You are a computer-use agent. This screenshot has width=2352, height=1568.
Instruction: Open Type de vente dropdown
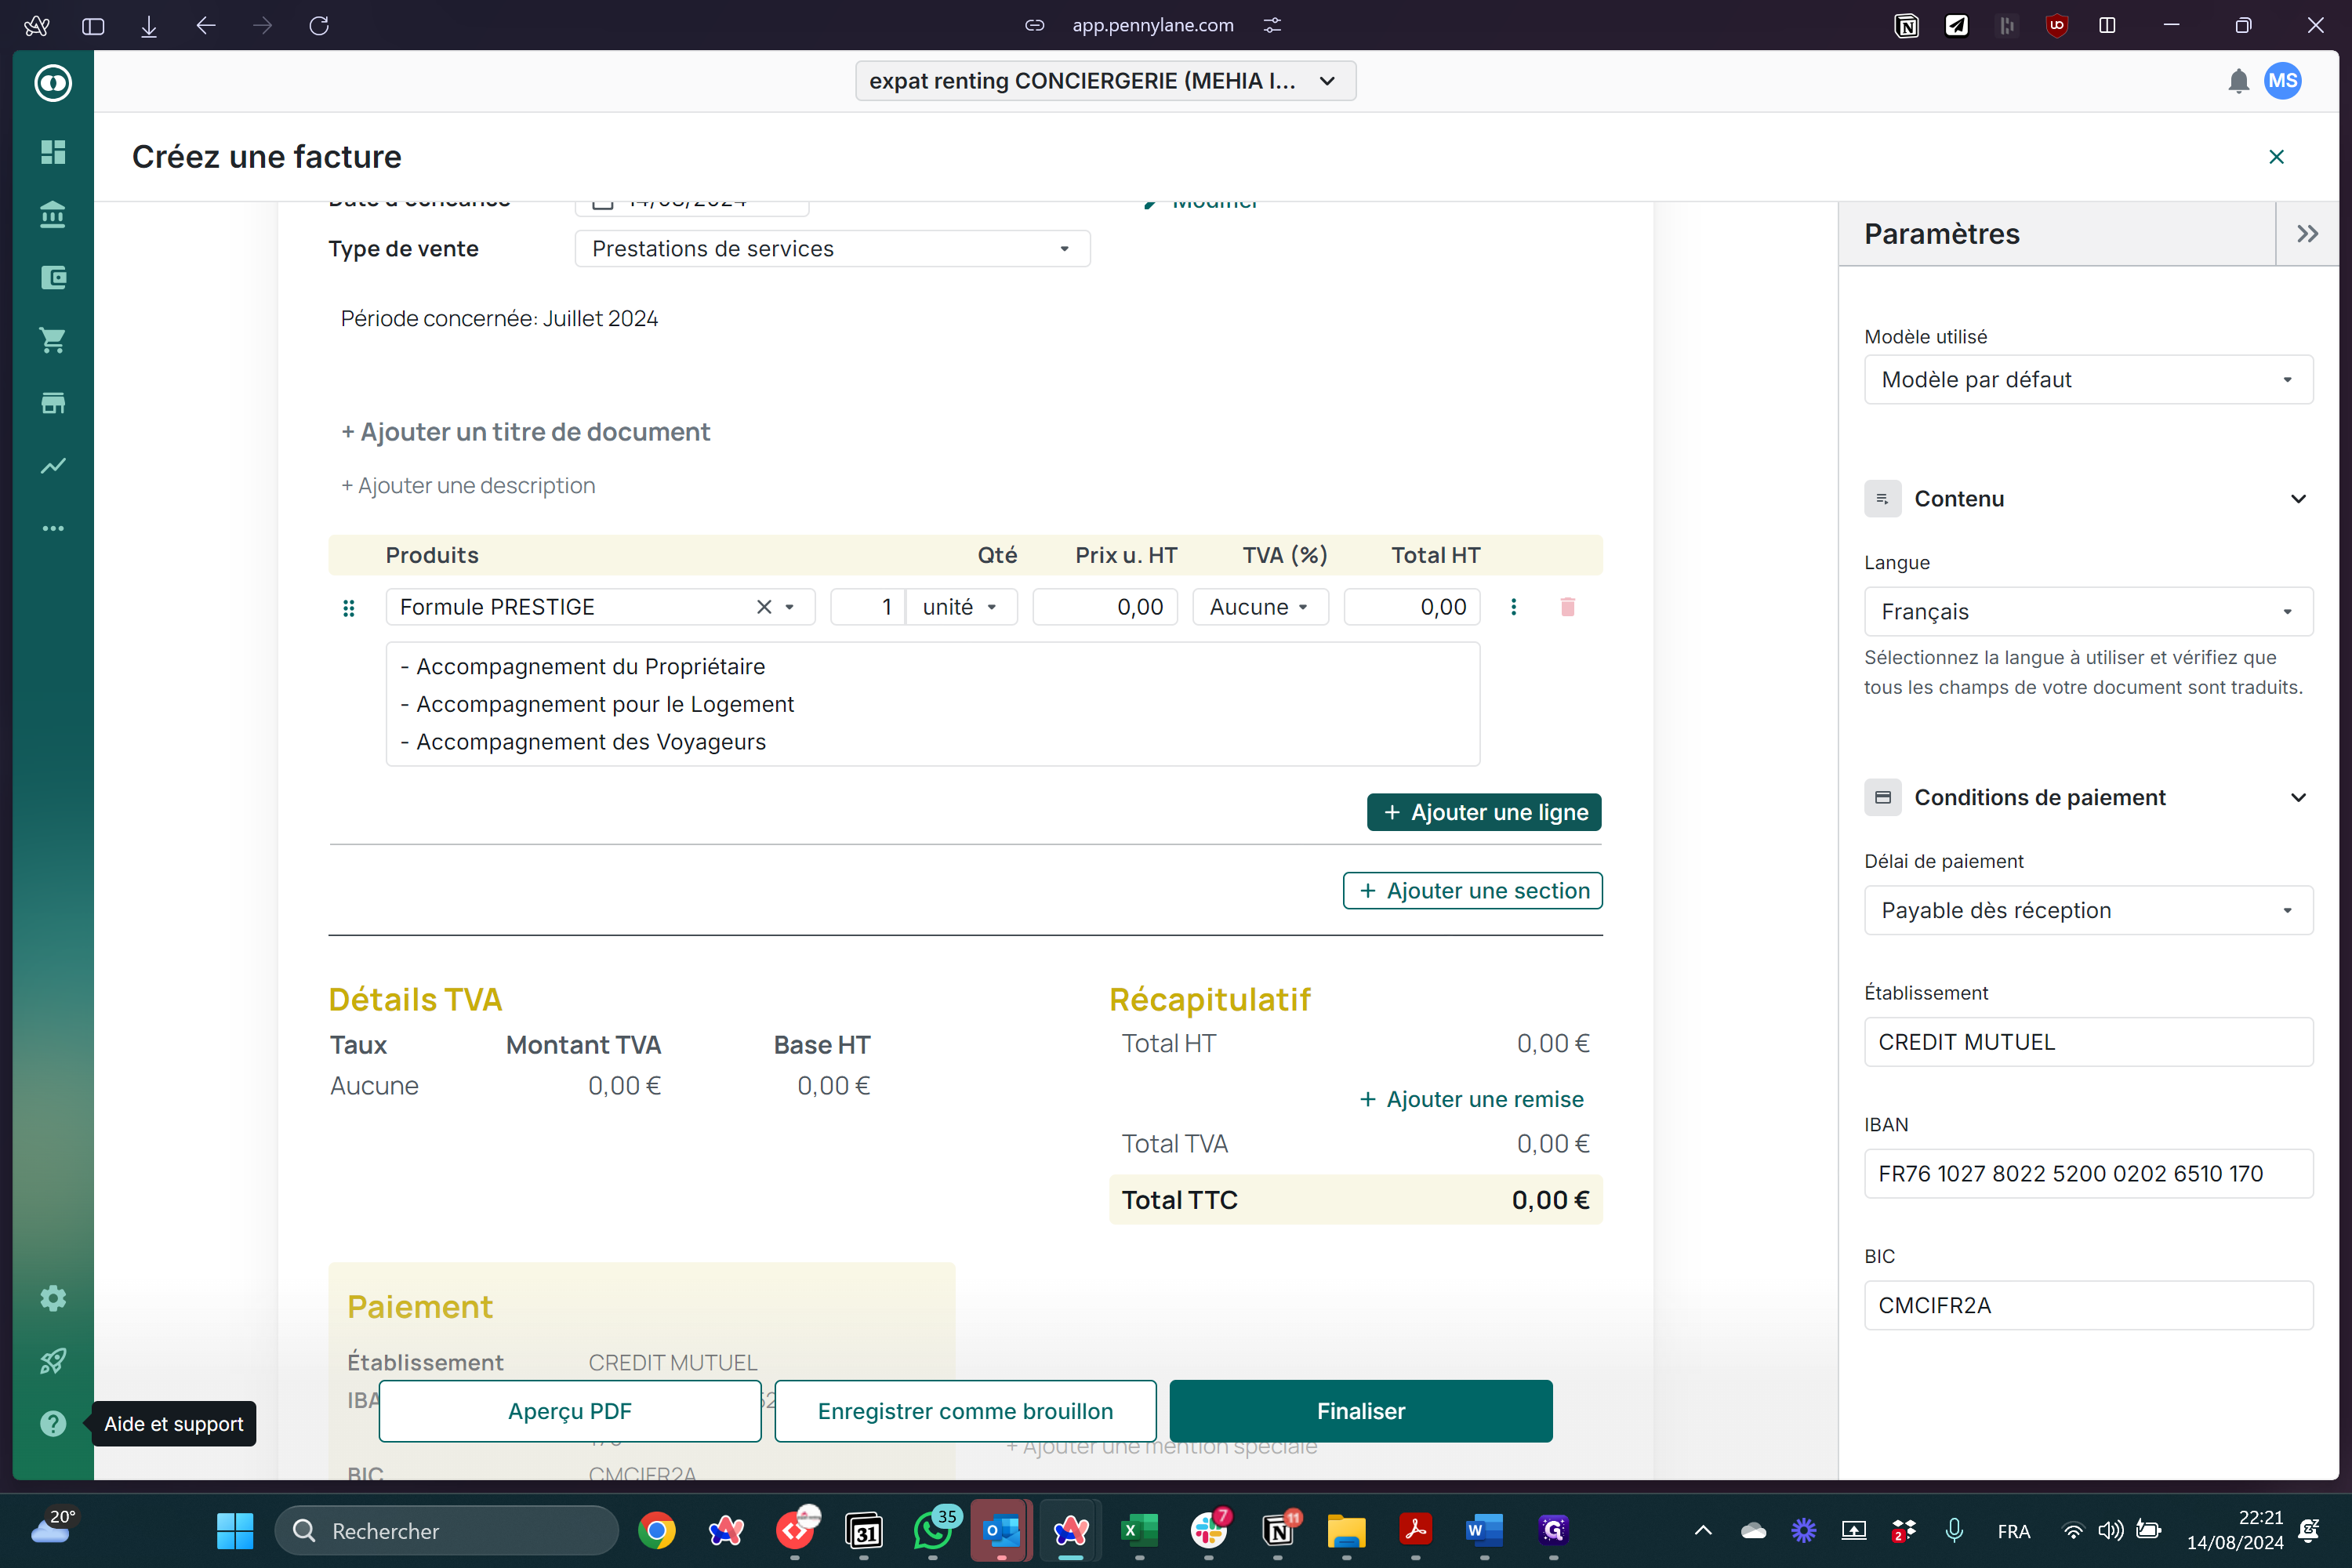[832, 249]
